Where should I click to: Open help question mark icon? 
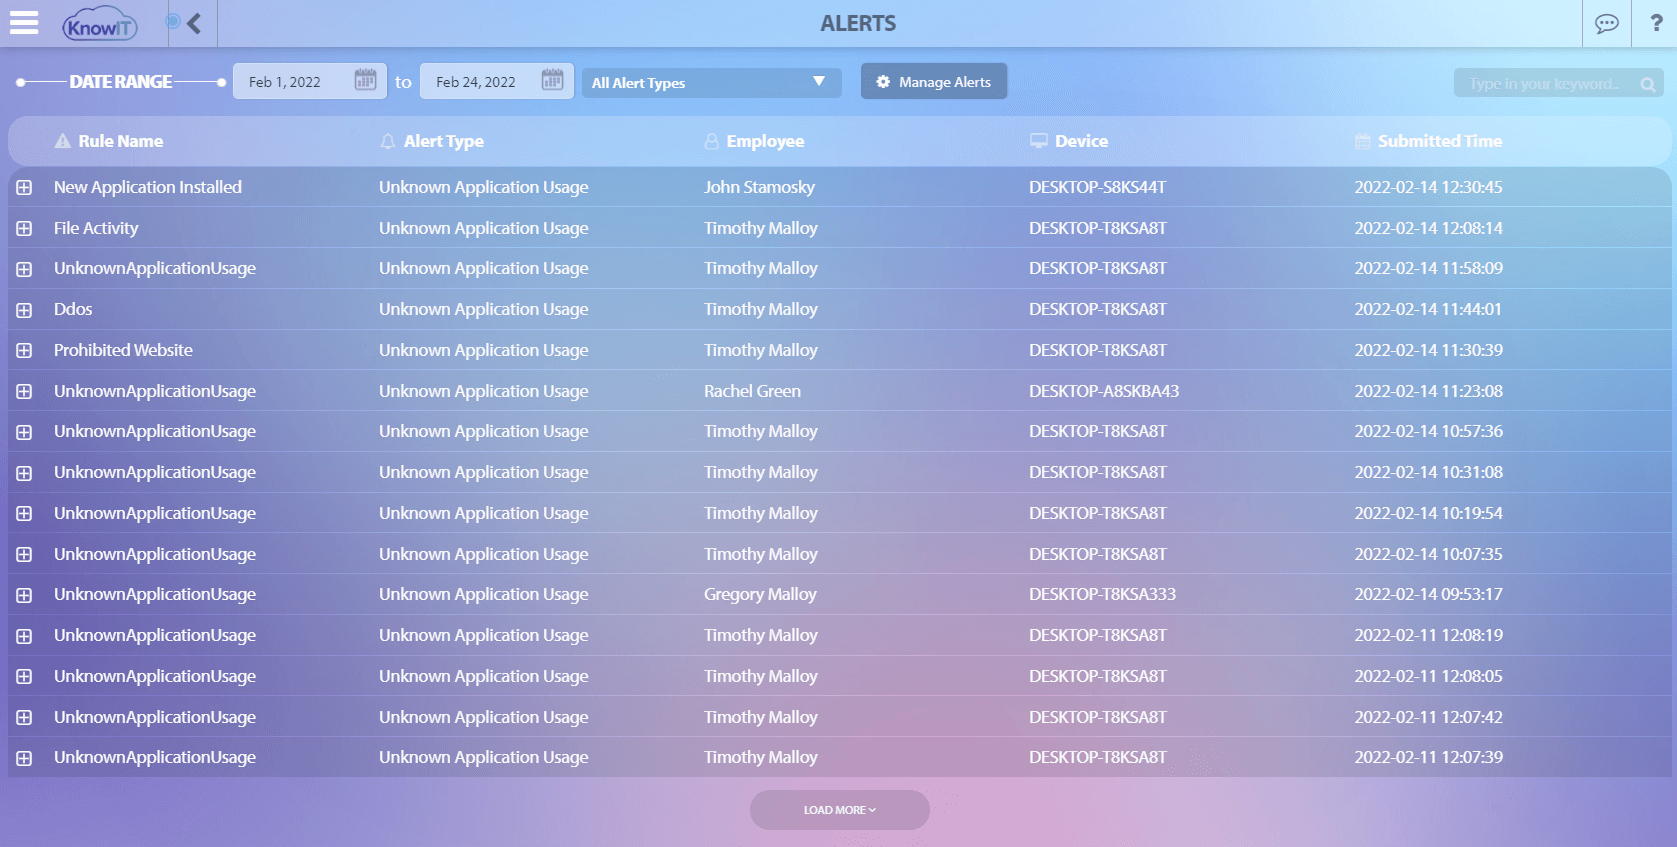pyautogui.click(x=1656, y=23)
